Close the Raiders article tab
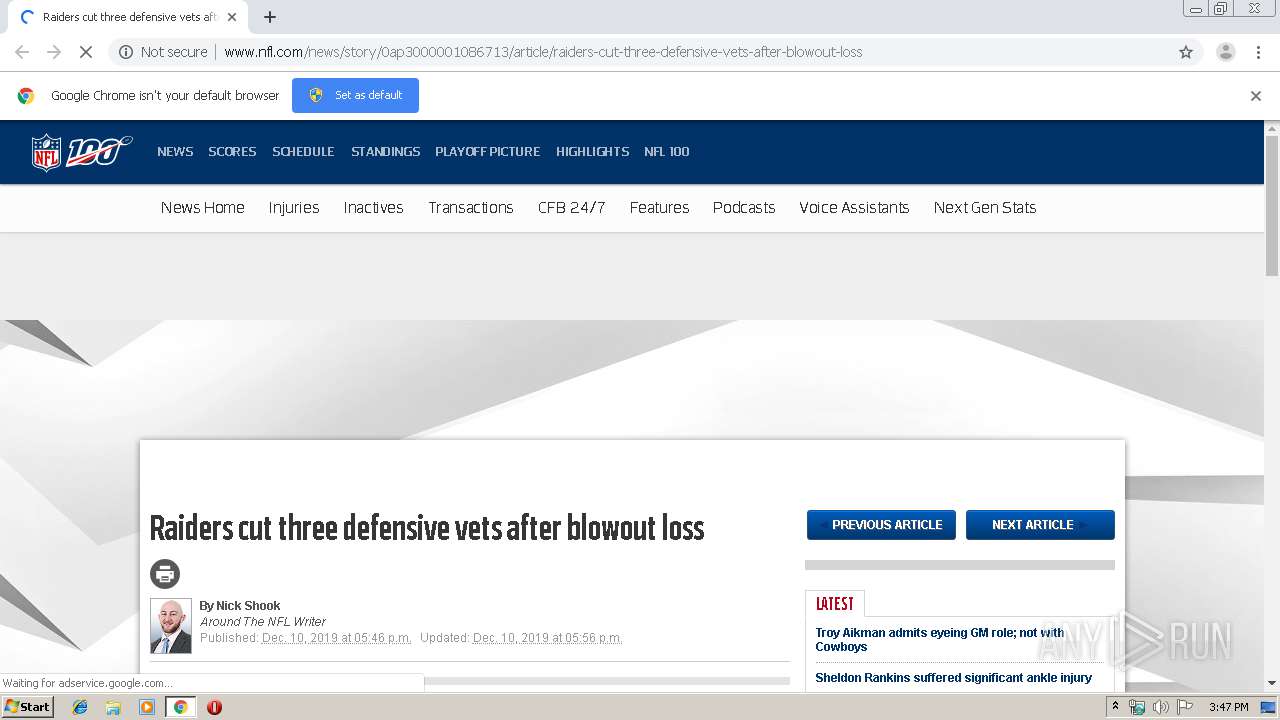The width and height of the screenshot is (1280, 720). (232, 17)
